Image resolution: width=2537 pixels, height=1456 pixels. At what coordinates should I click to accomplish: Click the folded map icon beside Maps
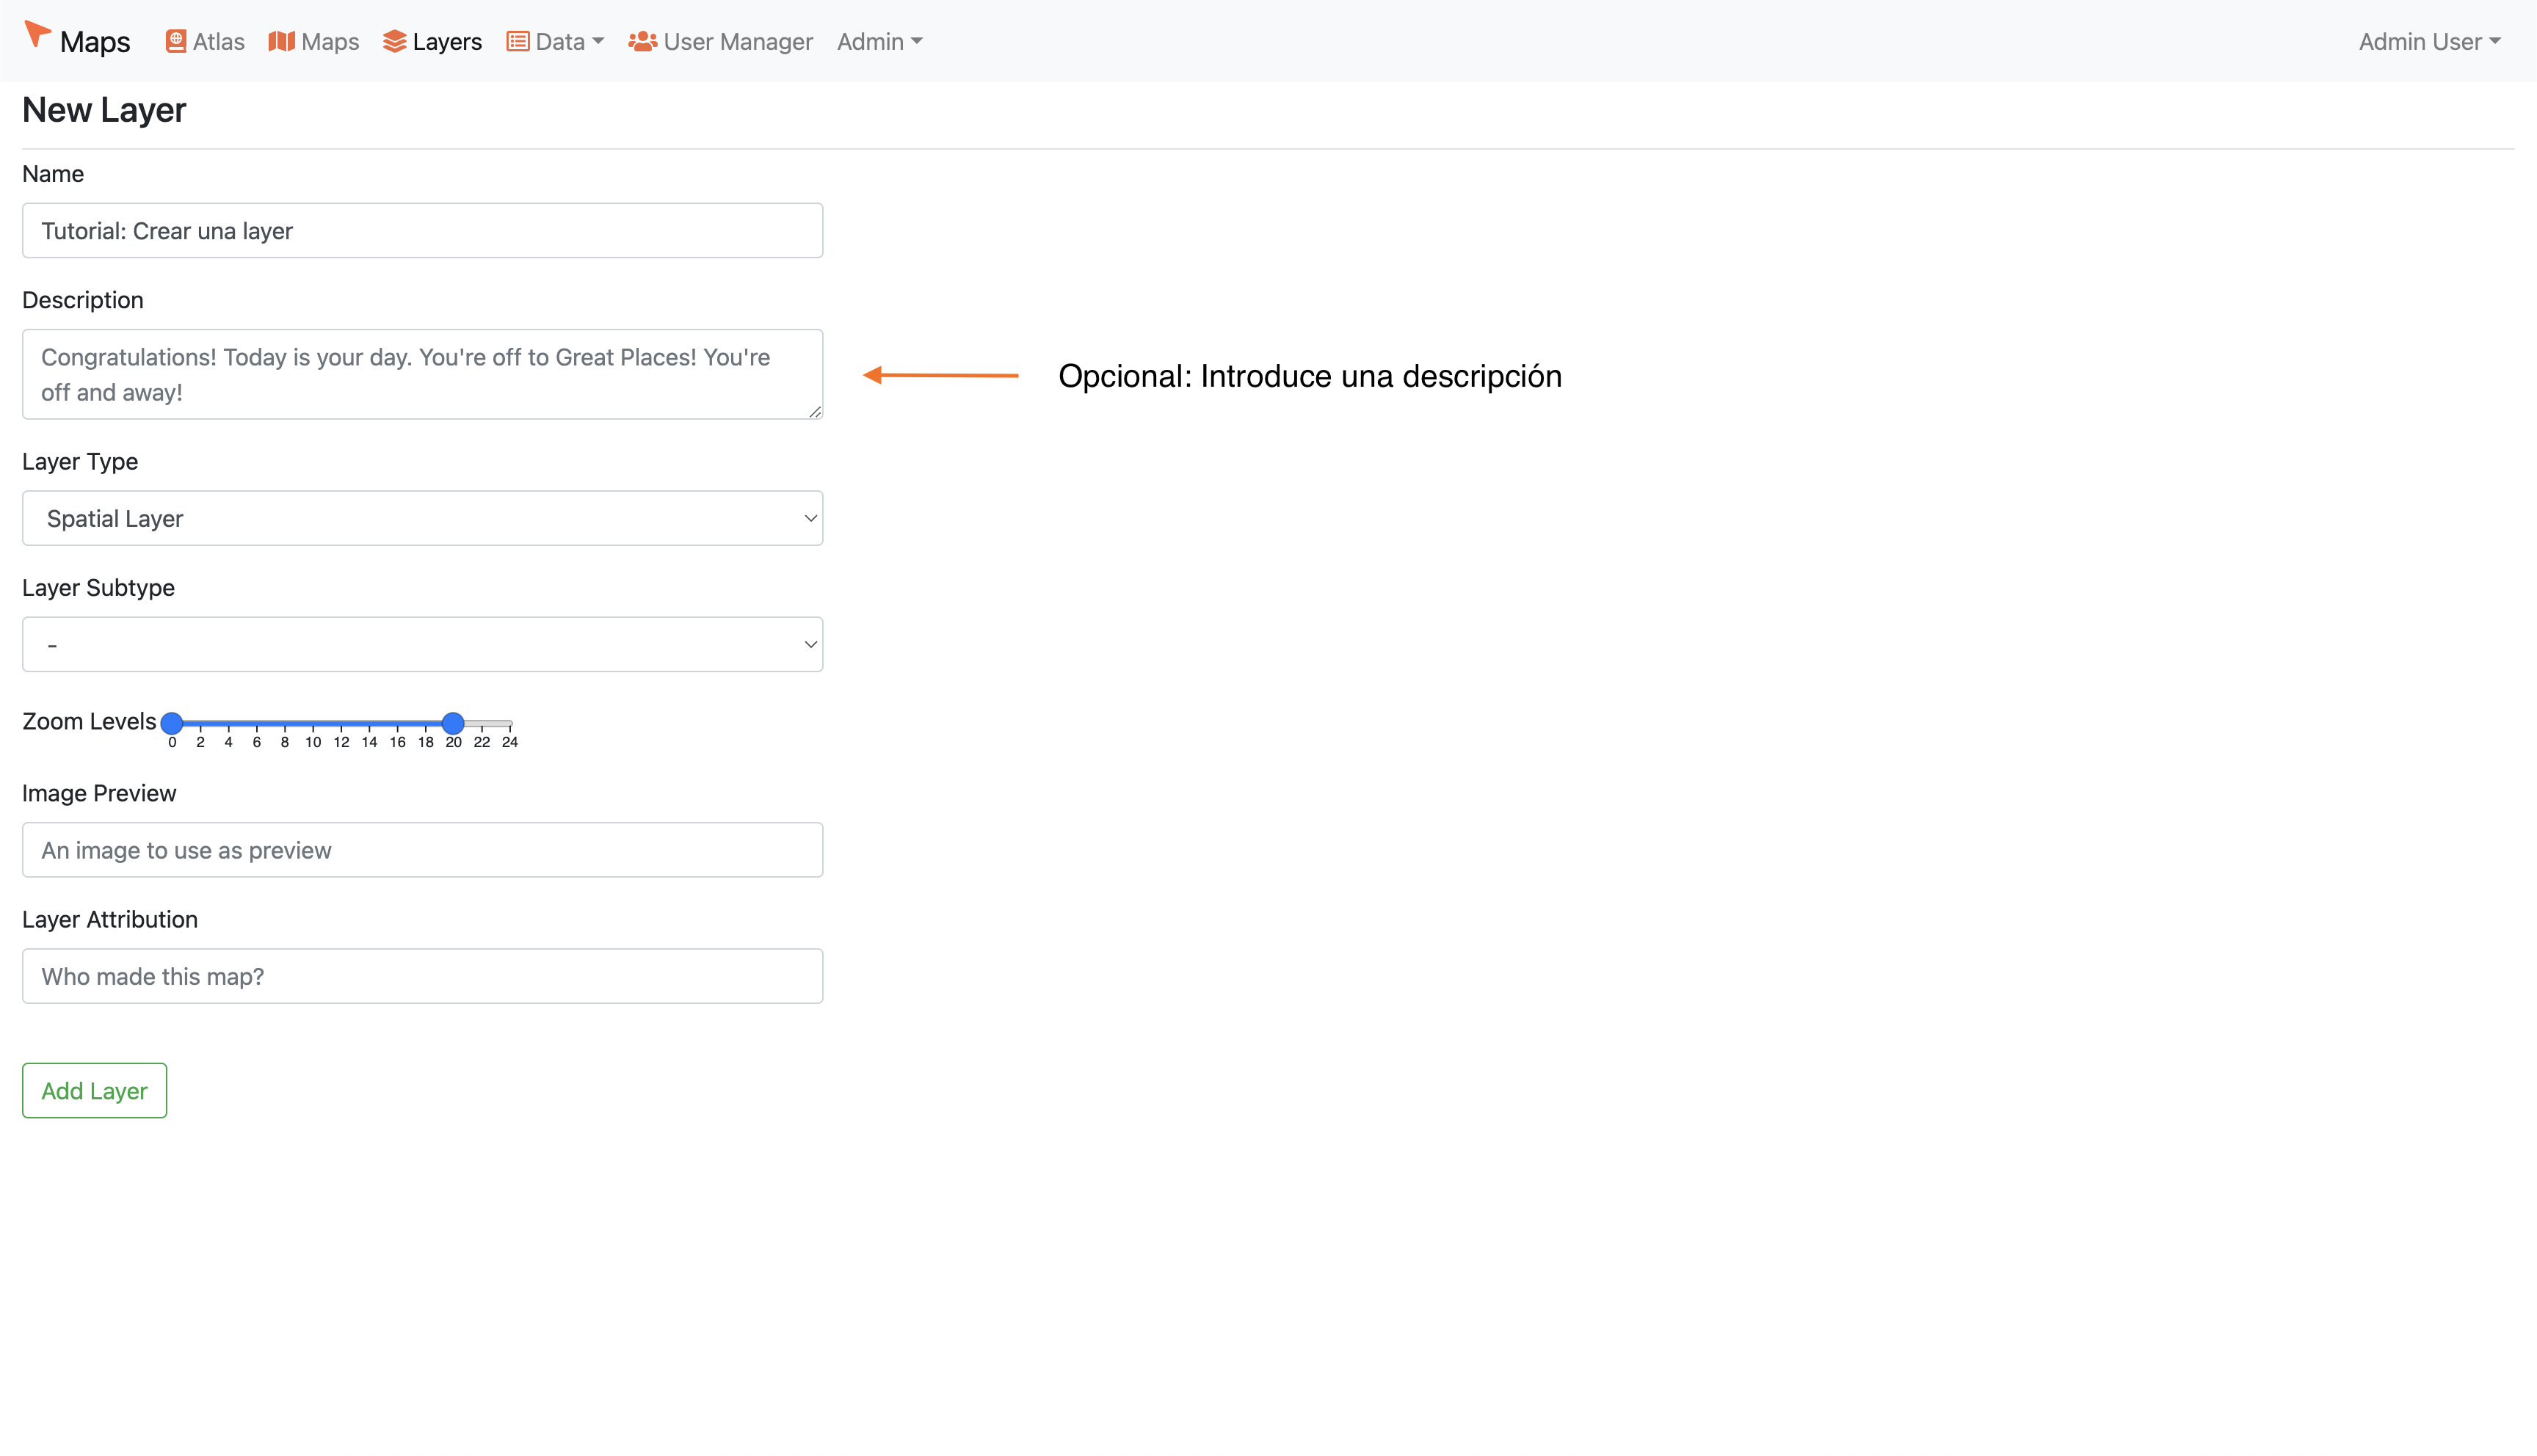(281, 41)
